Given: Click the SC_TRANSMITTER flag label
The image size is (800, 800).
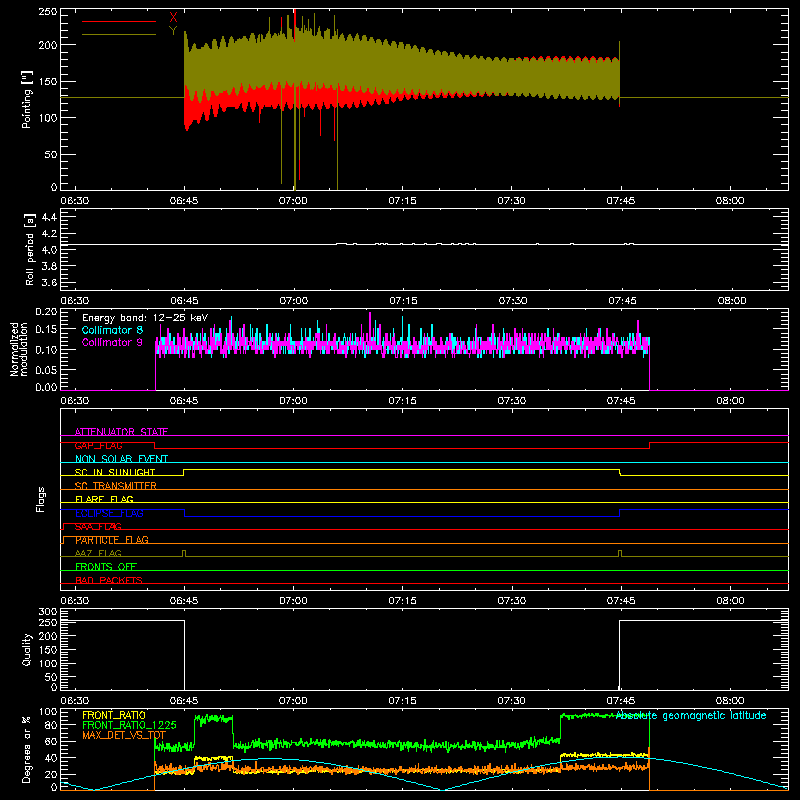Looking at the screenshot, I should (x=116, y=486).
